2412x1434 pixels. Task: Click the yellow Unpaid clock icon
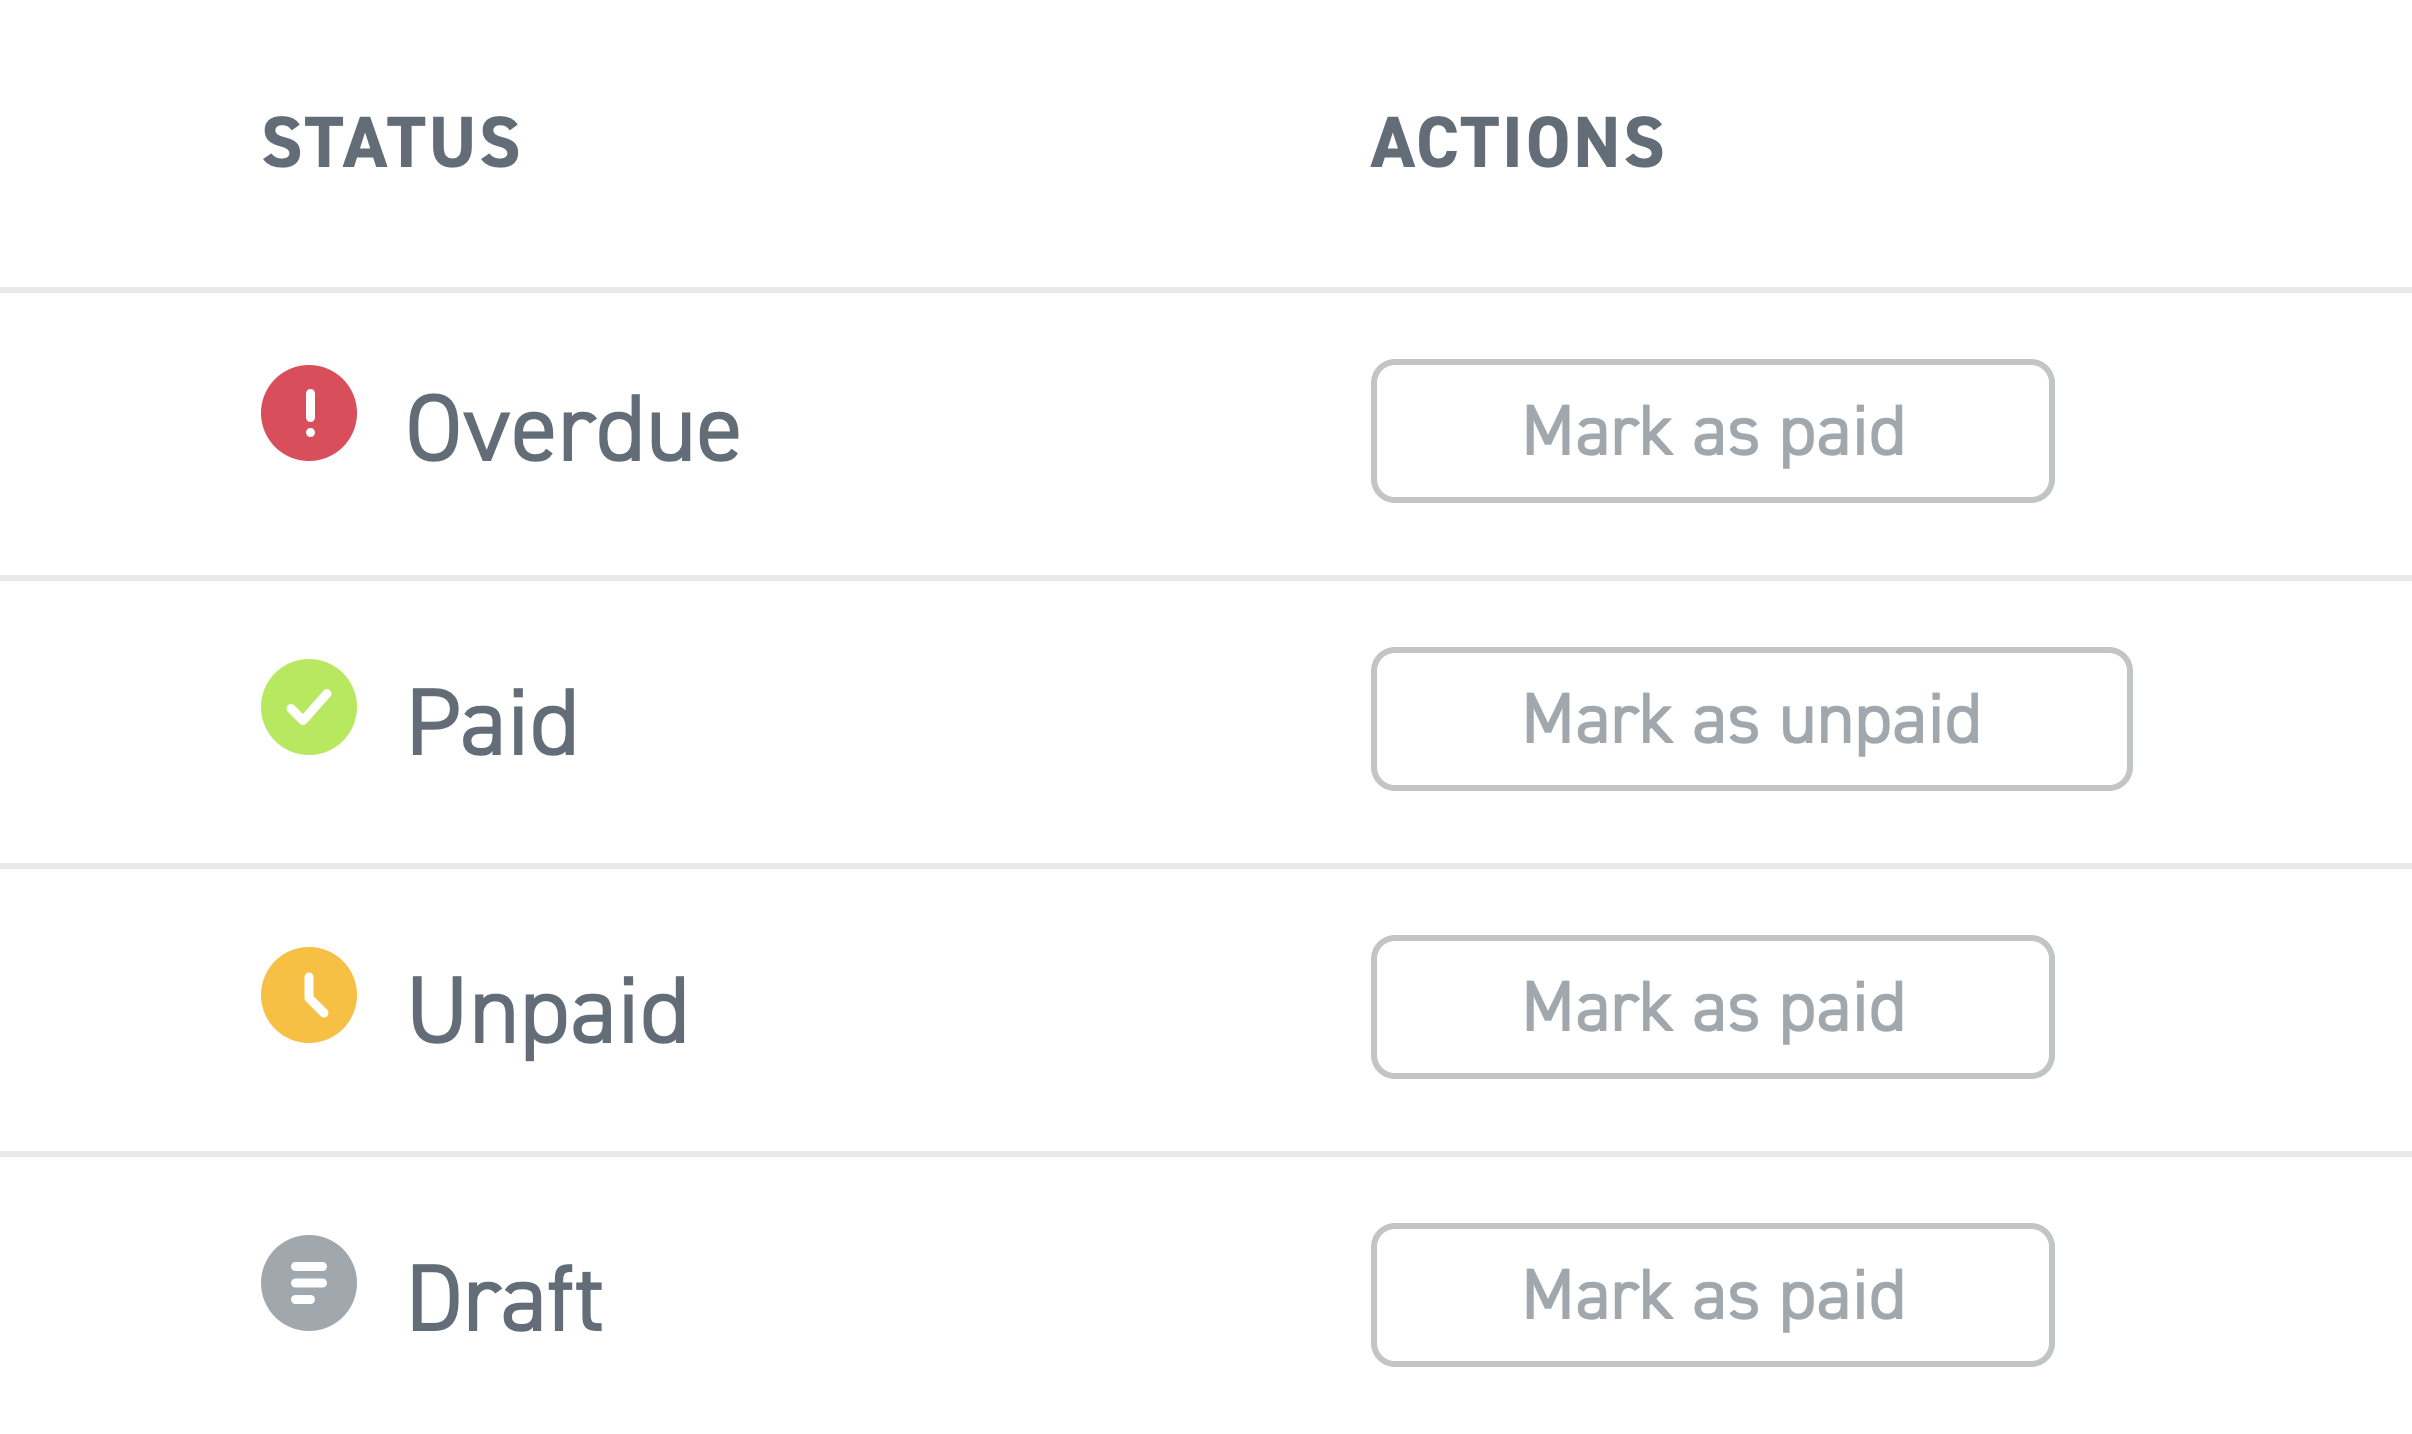tap(309, 995)
